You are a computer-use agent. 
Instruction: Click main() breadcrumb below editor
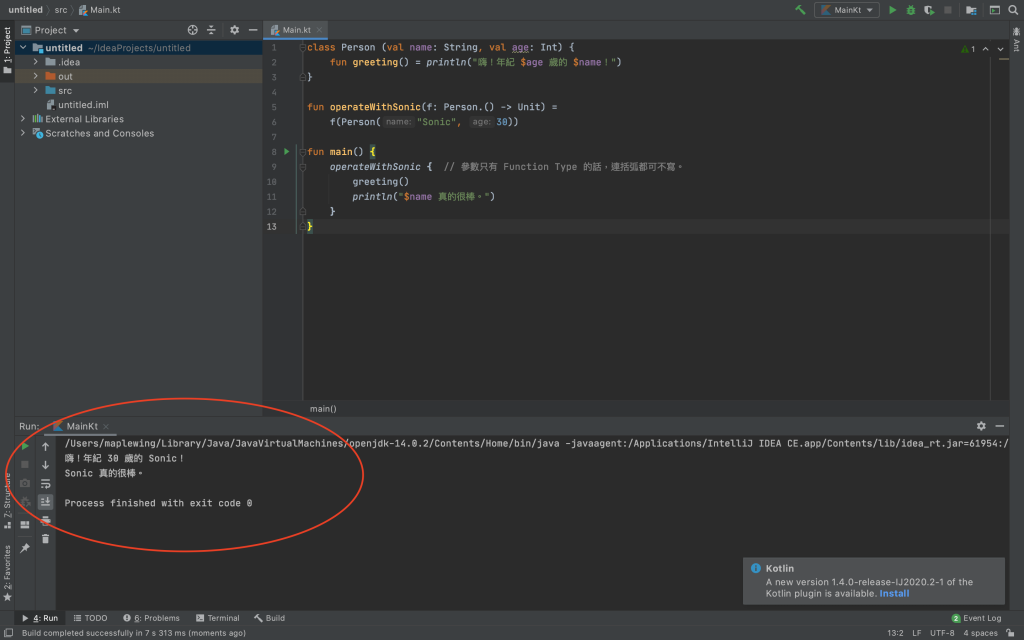click(323, 409)
